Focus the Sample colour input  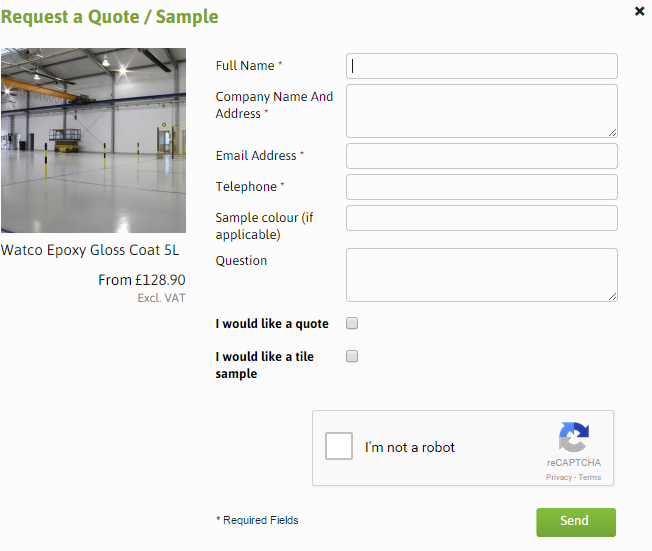click(x=482, y=218)
